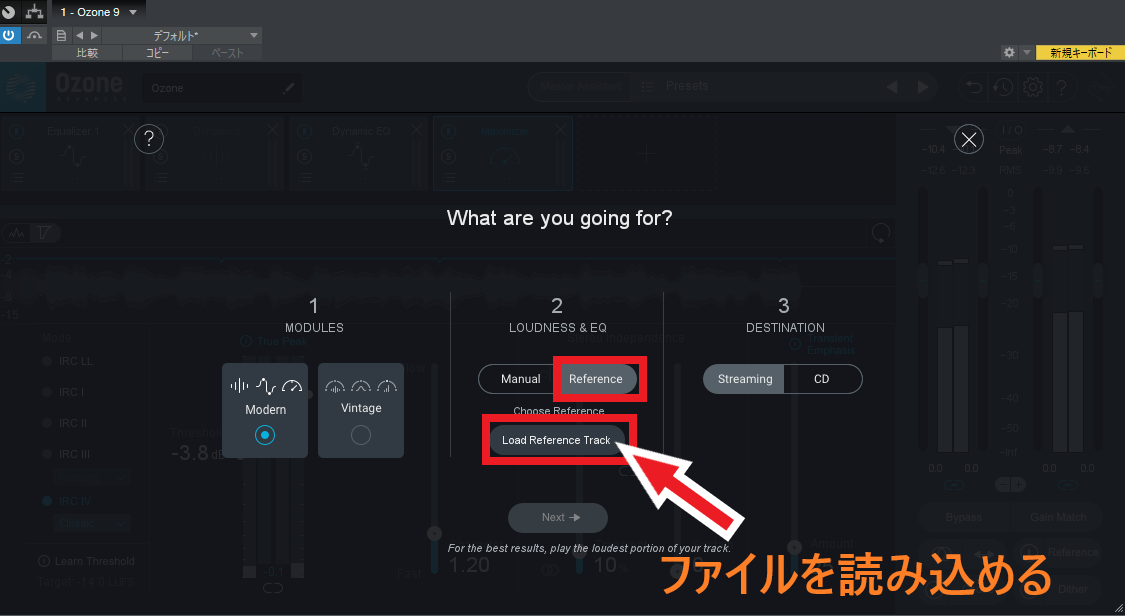
Task: Open the Classic style dropdown under IRC IV
Action: coord(92,523)
